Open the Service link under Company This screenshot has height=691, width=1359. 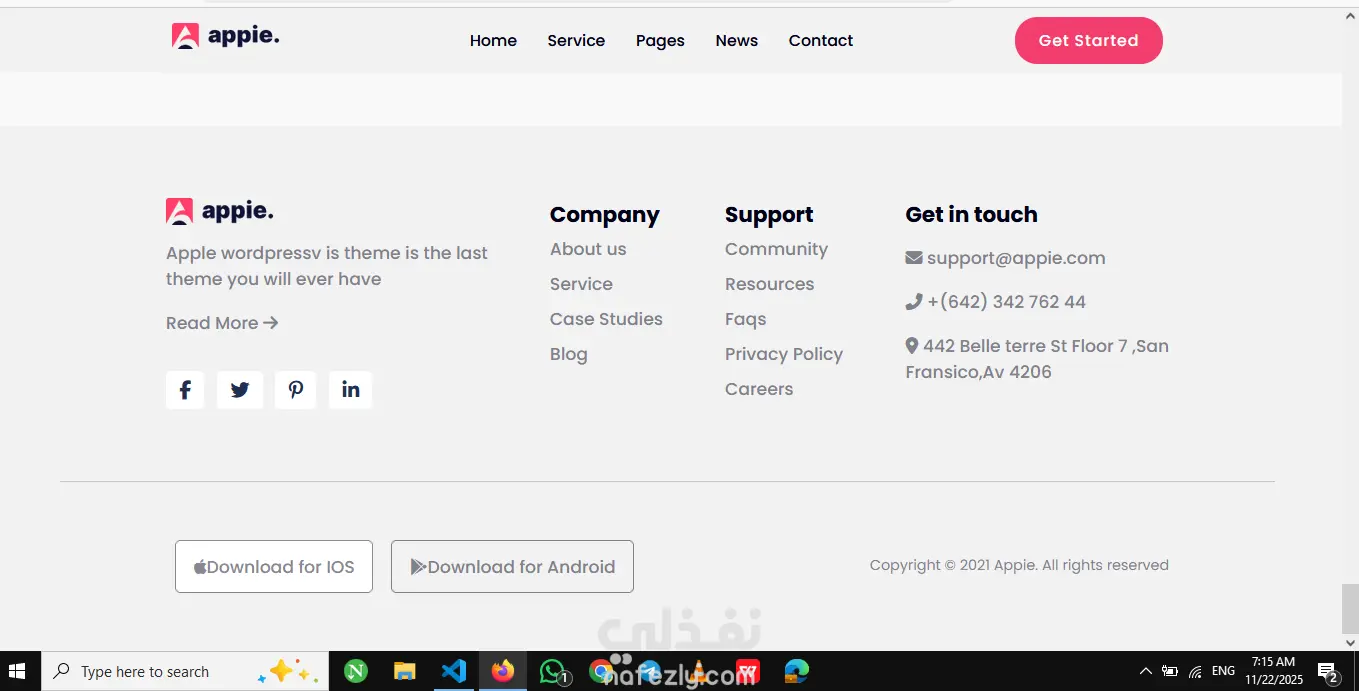581,284
